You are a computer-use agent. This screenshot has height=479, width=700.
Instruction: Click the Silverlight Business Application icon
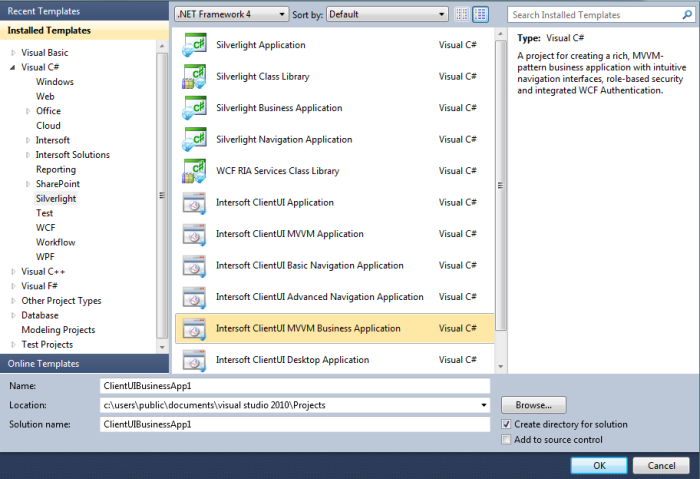[194, 108]
